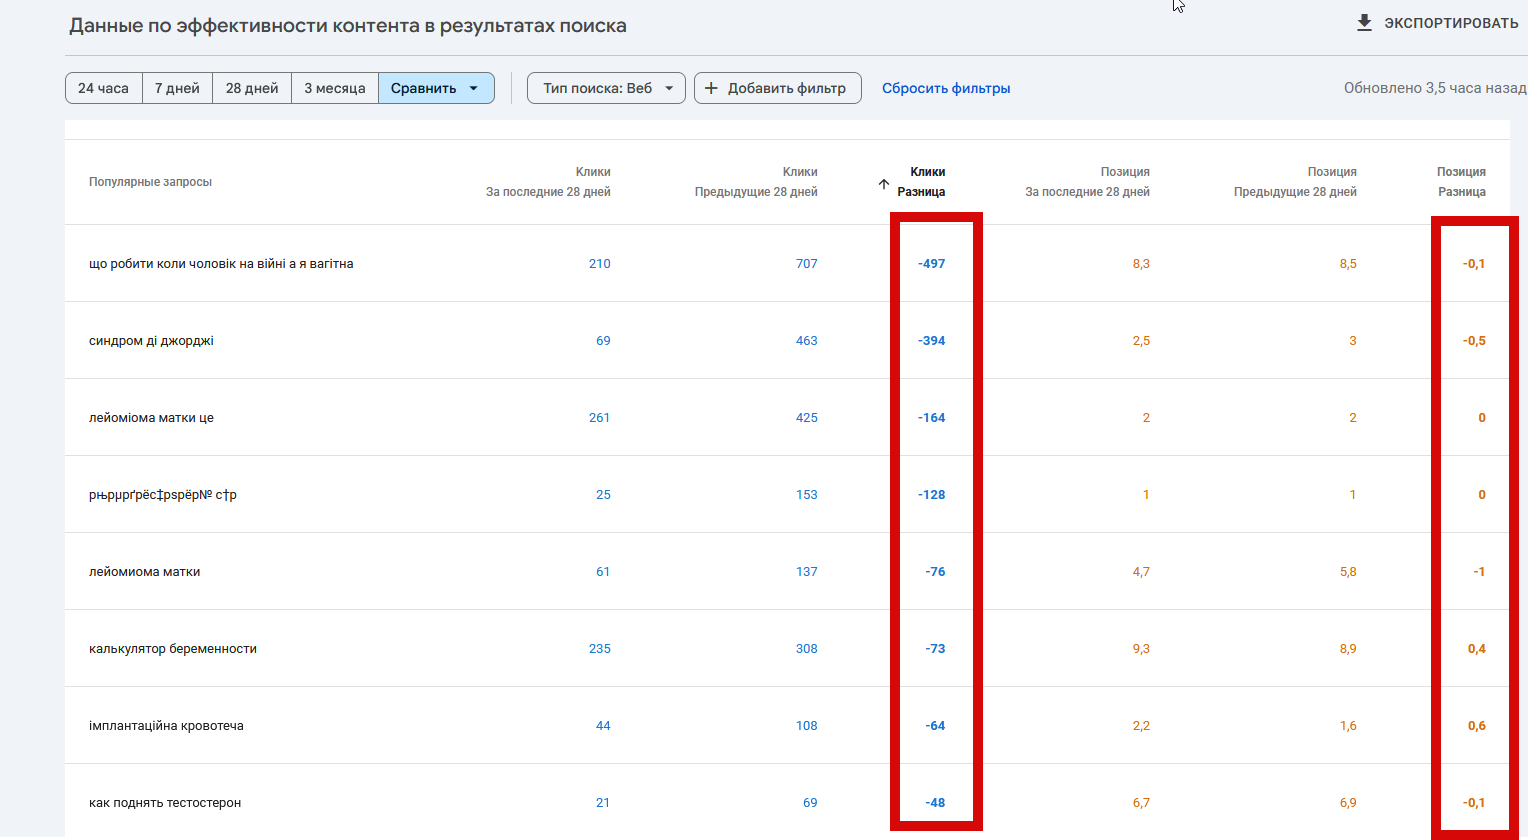
Task: Sort by the Популярные запросы column header
Action: click(150, 182)
